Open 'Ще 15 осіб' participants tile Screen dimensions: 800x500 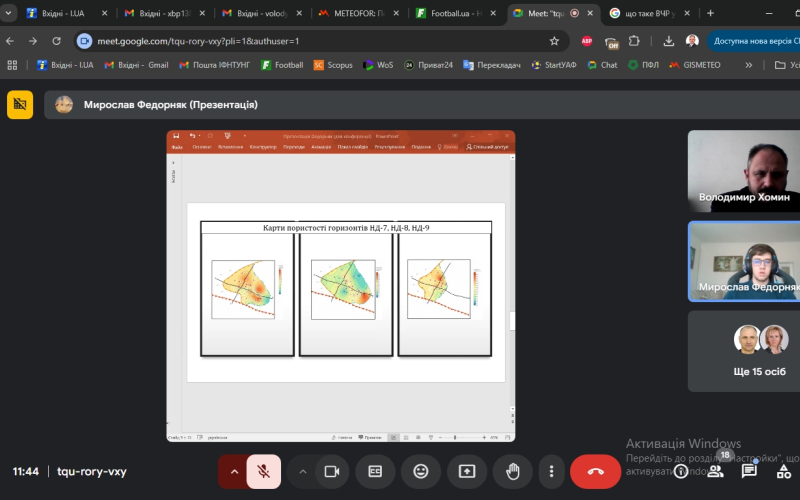click(744, 351)
